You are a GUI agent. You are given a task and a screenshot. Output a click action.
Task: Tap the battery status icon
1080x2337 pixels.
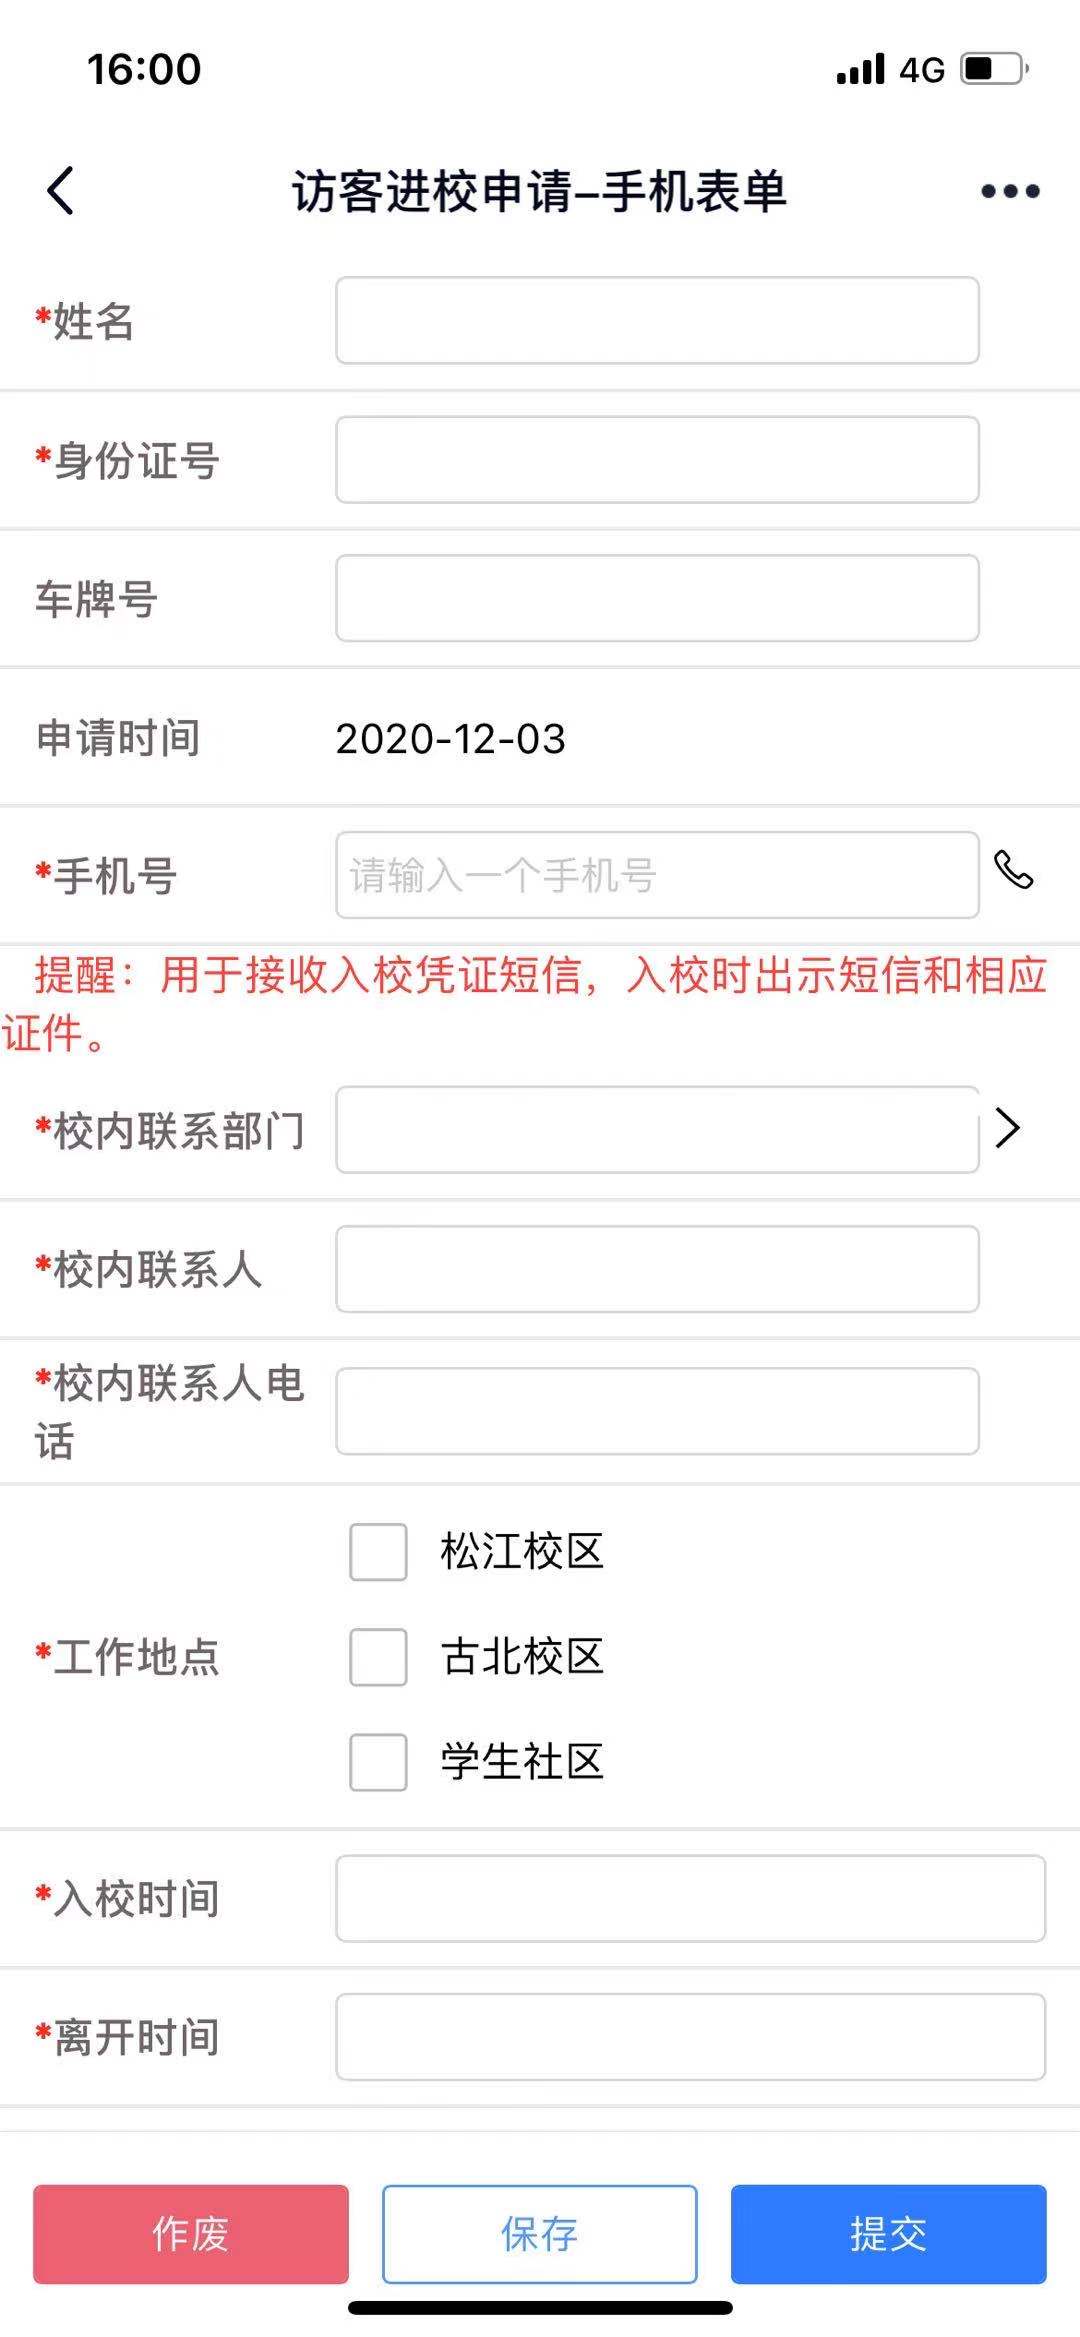click(x=994, y=69)
